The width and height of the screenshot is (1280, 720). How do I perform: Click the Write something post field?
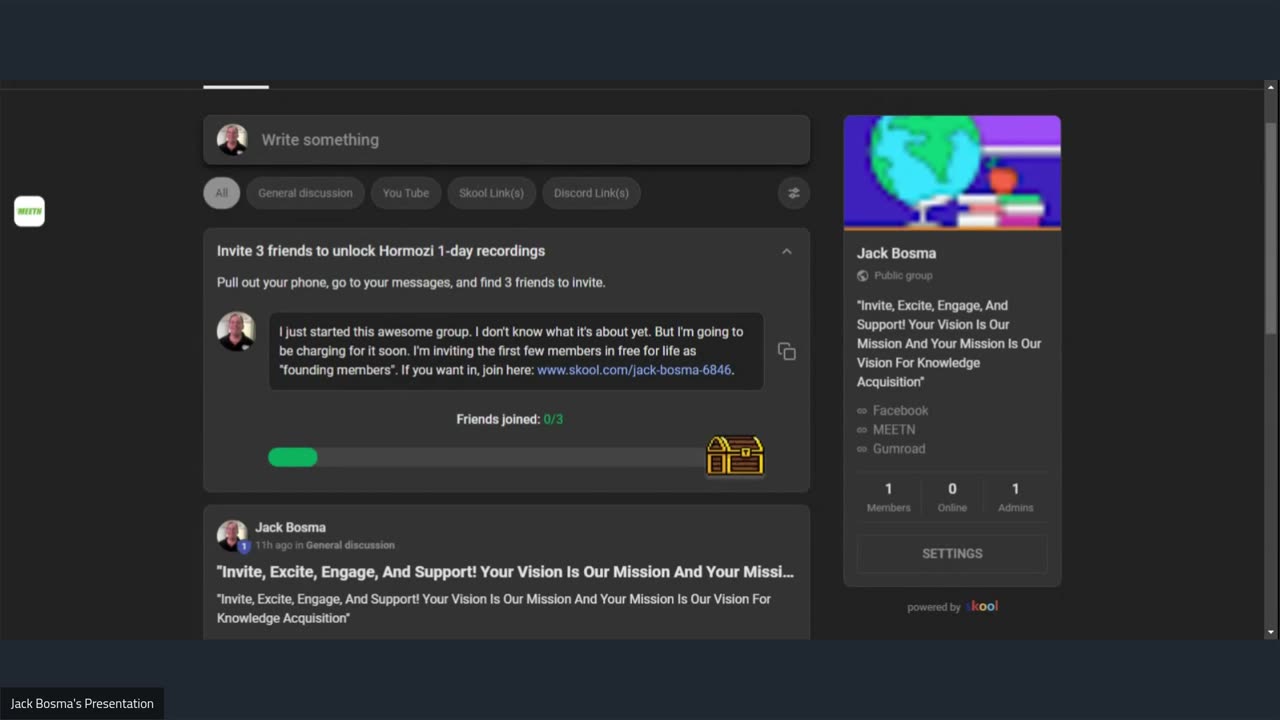(506, 140)
